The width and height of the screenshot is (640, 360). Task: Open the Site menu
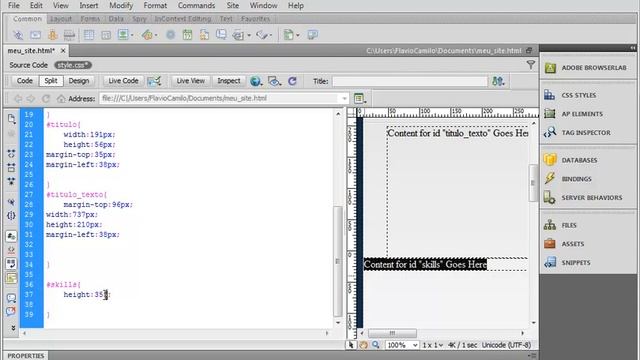click(x=233, y=6)
